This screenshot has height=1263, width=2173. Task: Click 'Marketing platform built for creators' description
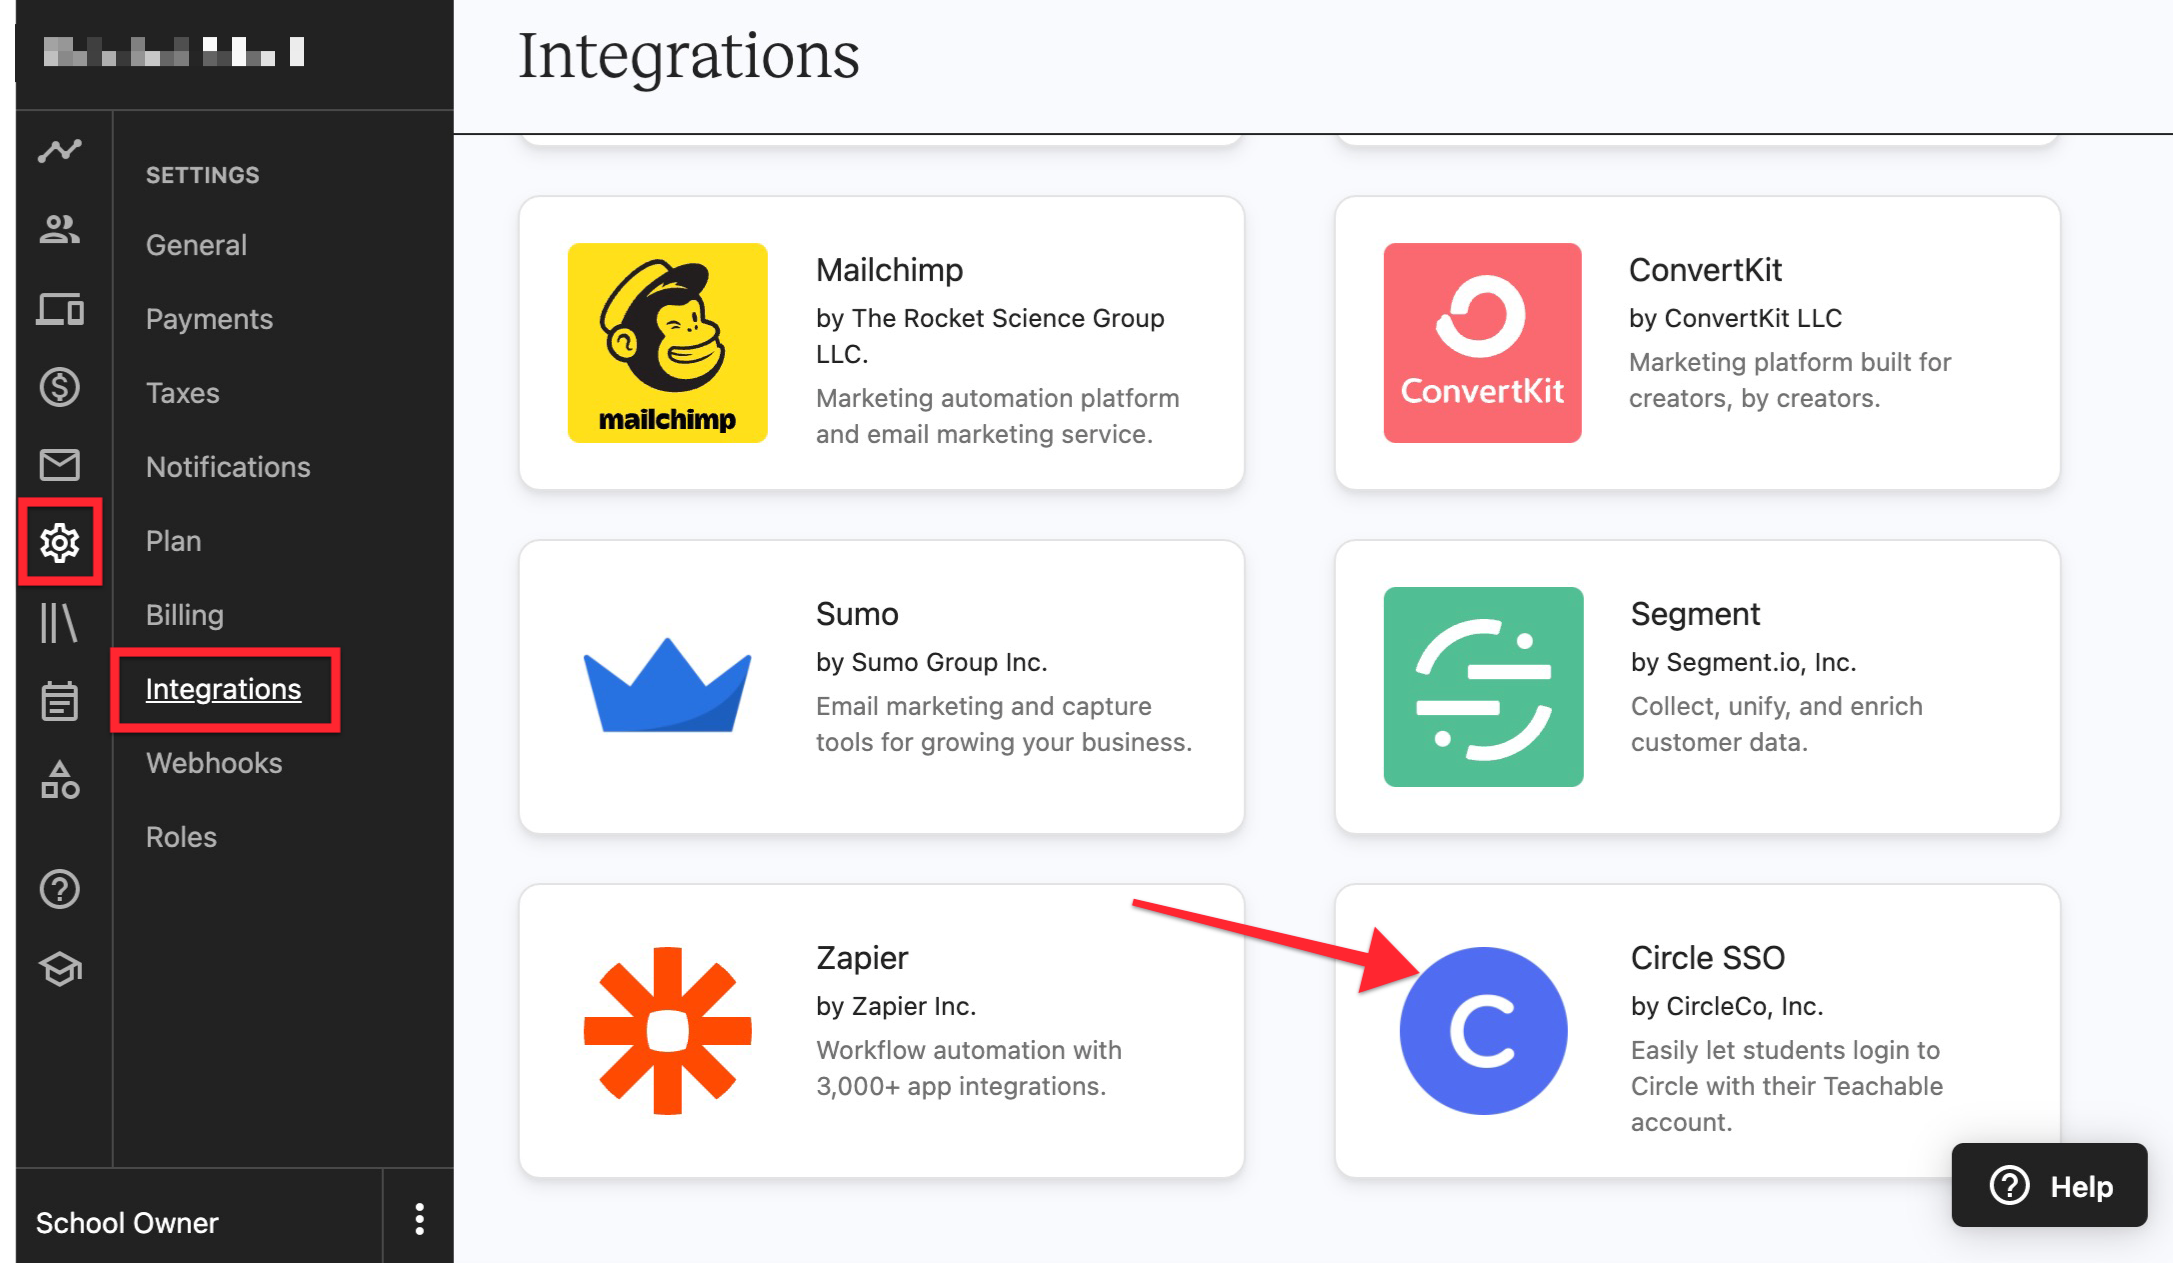tap(1790, 380)
